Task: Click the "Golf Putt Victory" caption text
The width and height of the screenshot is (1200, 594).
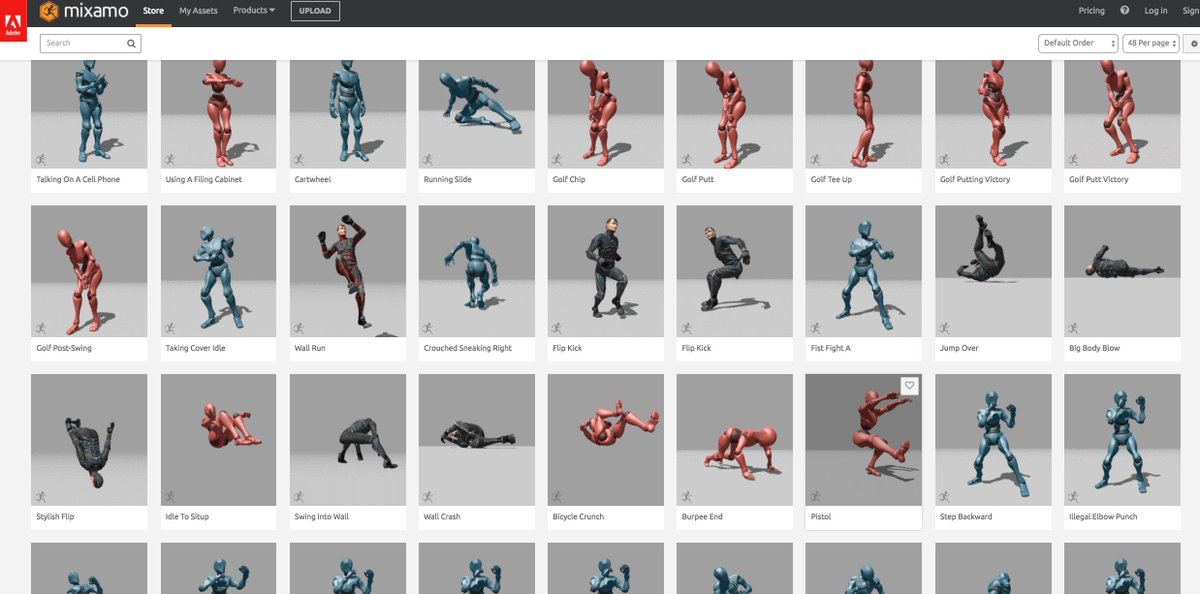Action: [1099, 180]
